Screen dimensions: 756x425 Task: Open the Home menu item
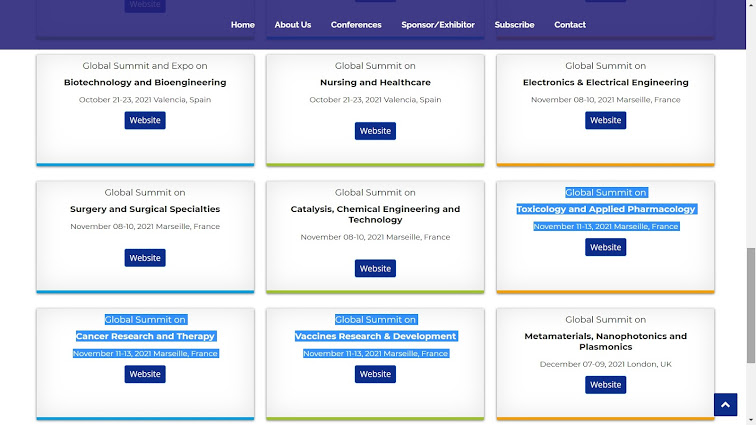[x=243, y=25]
